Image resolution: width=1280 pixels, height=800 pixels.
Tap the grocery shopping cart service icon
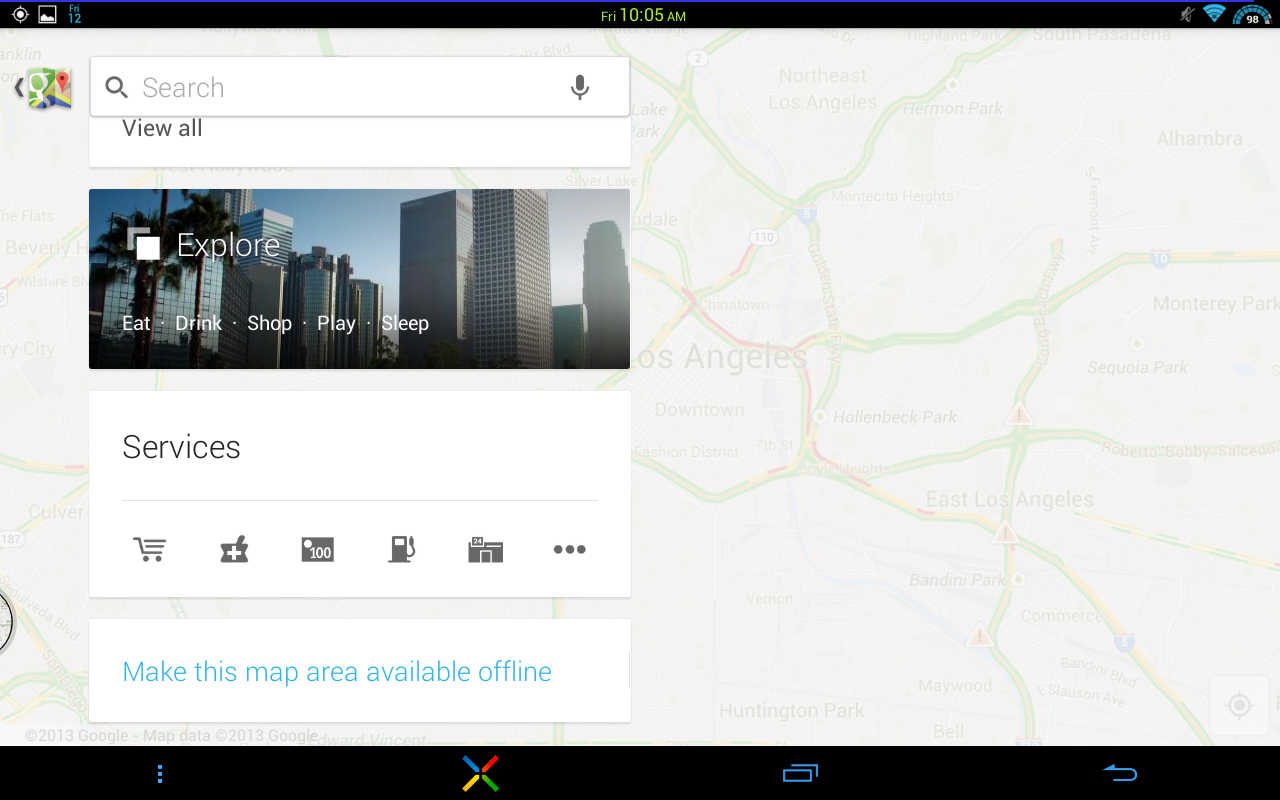(150, 549)
